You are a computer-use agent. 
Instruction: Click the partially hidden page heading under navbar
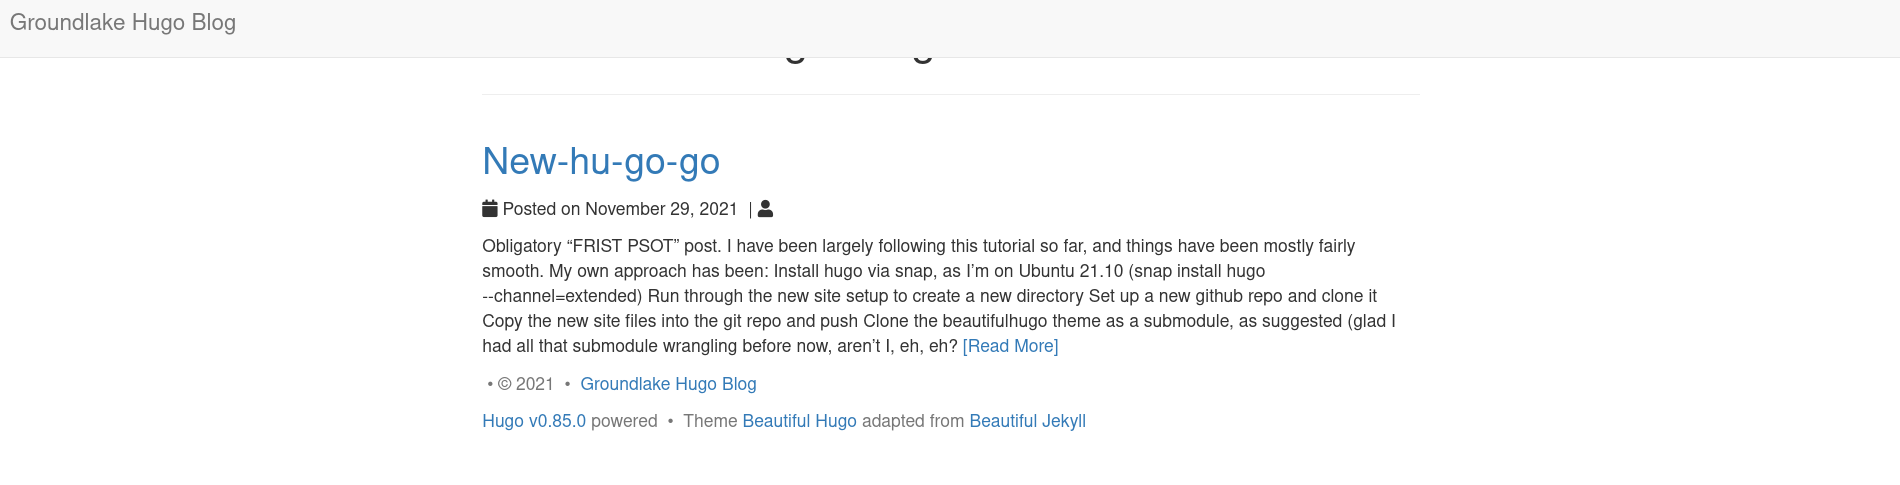[860, 59]
